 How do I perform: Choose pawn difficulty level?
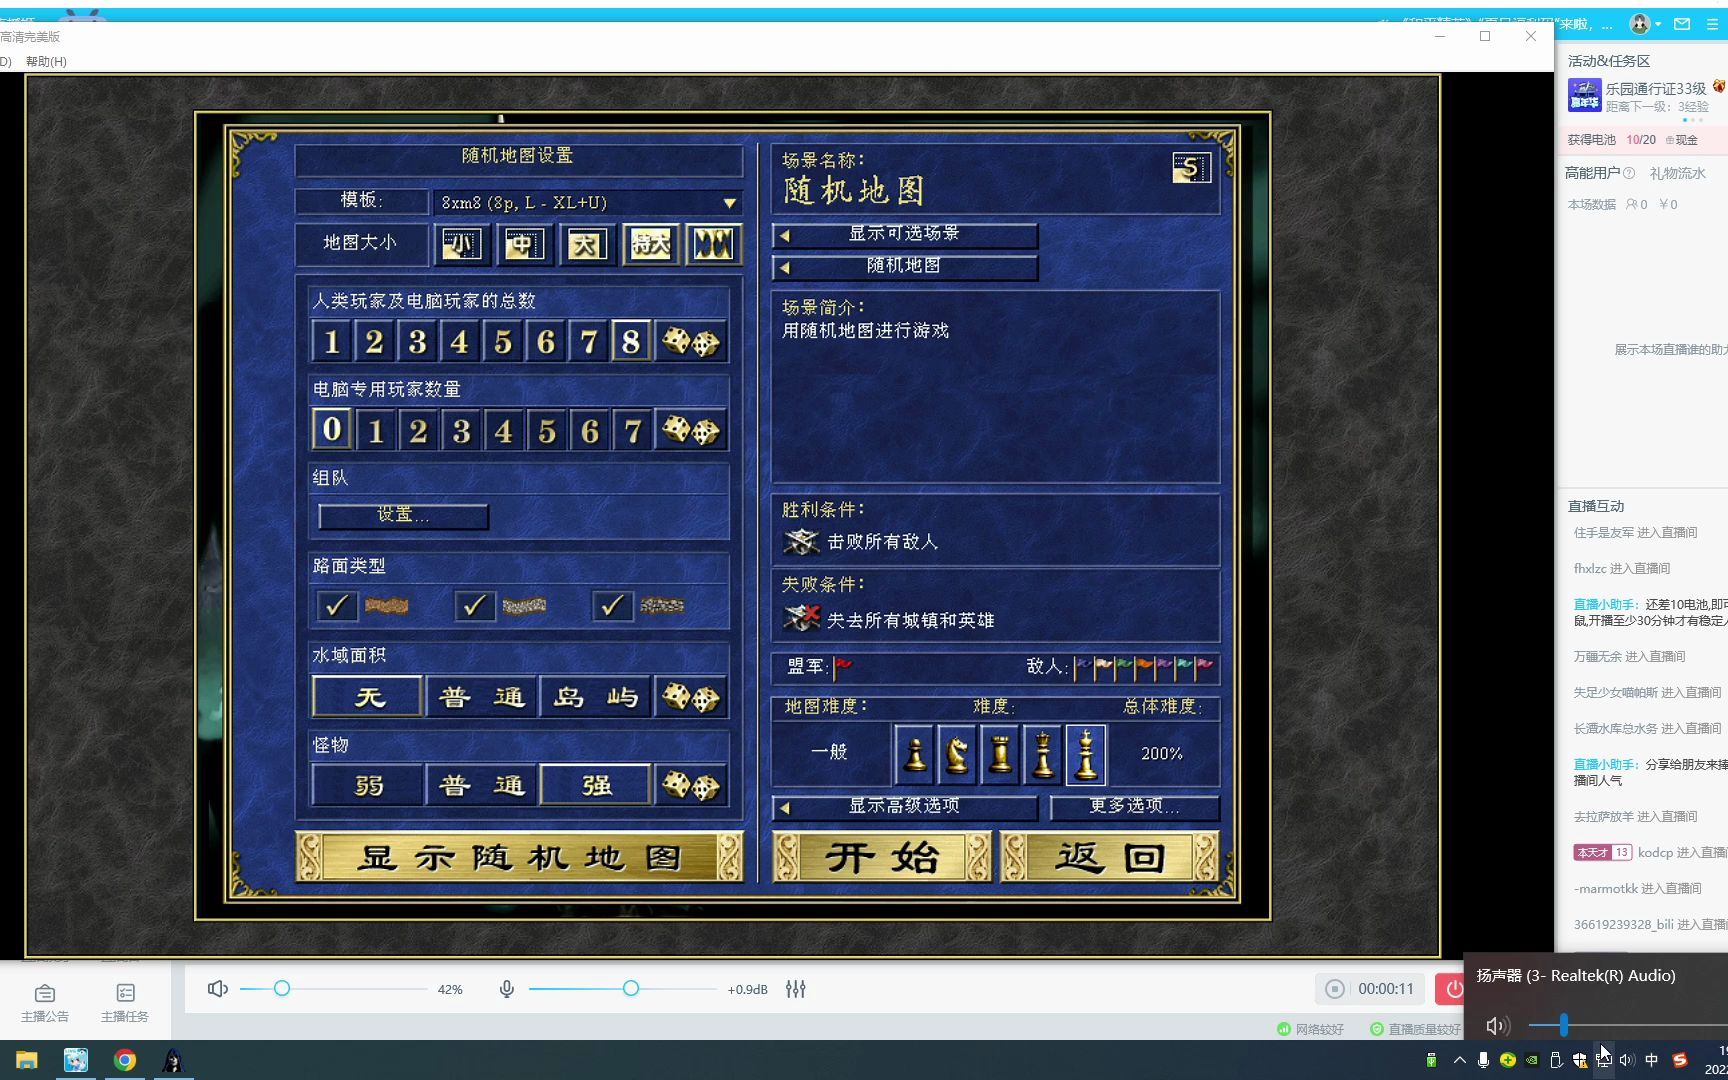[x=915, y=754]
